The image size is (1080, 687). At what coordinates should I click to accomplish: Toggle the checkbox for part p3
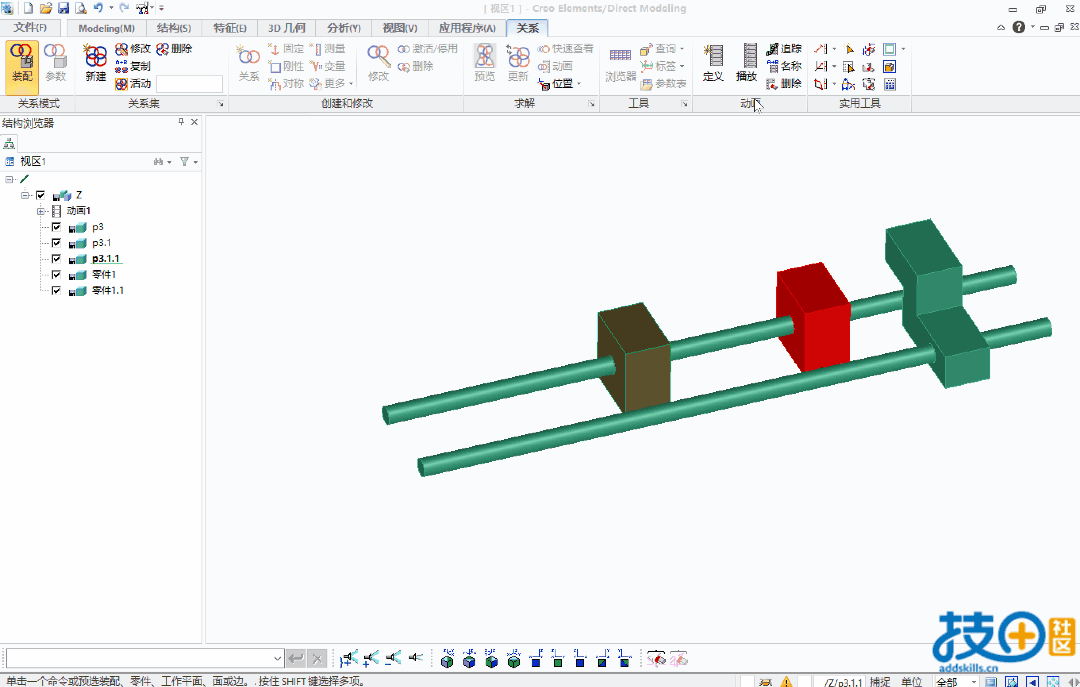[x=56, y=227]
